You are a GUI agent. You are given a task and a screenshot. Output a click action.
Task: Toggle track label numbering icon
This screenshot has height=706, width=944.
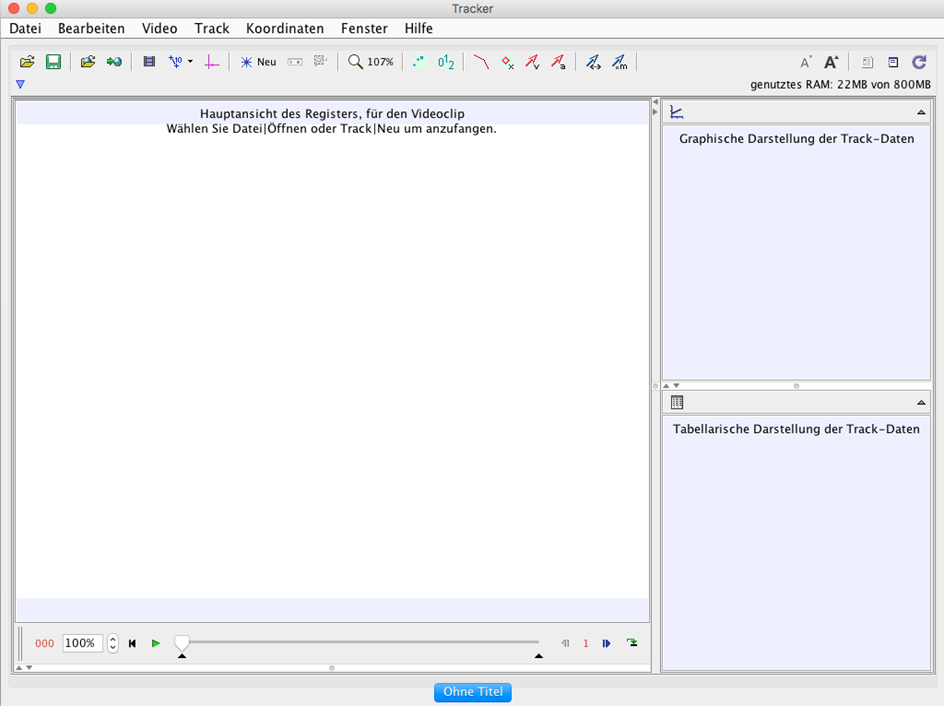[446, 61]
